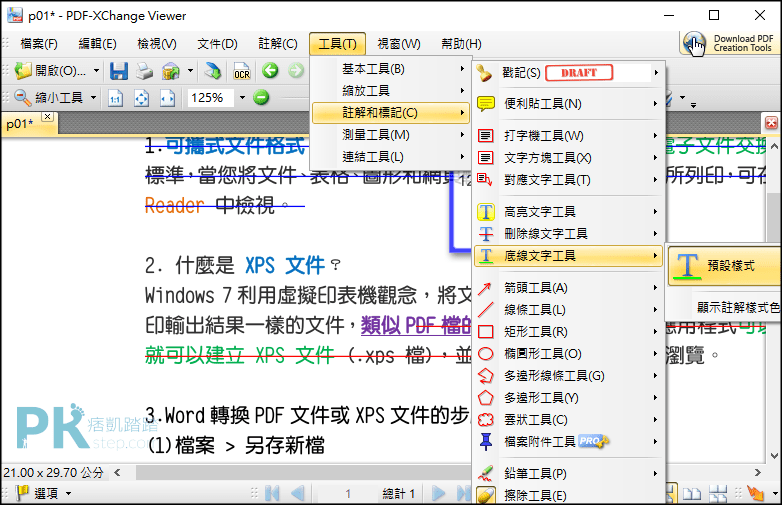782x505 pixels.
Task: Expand the 便利貼工具(N) submenu arrow
Action: pyautogui.click(x=655, y=104)
